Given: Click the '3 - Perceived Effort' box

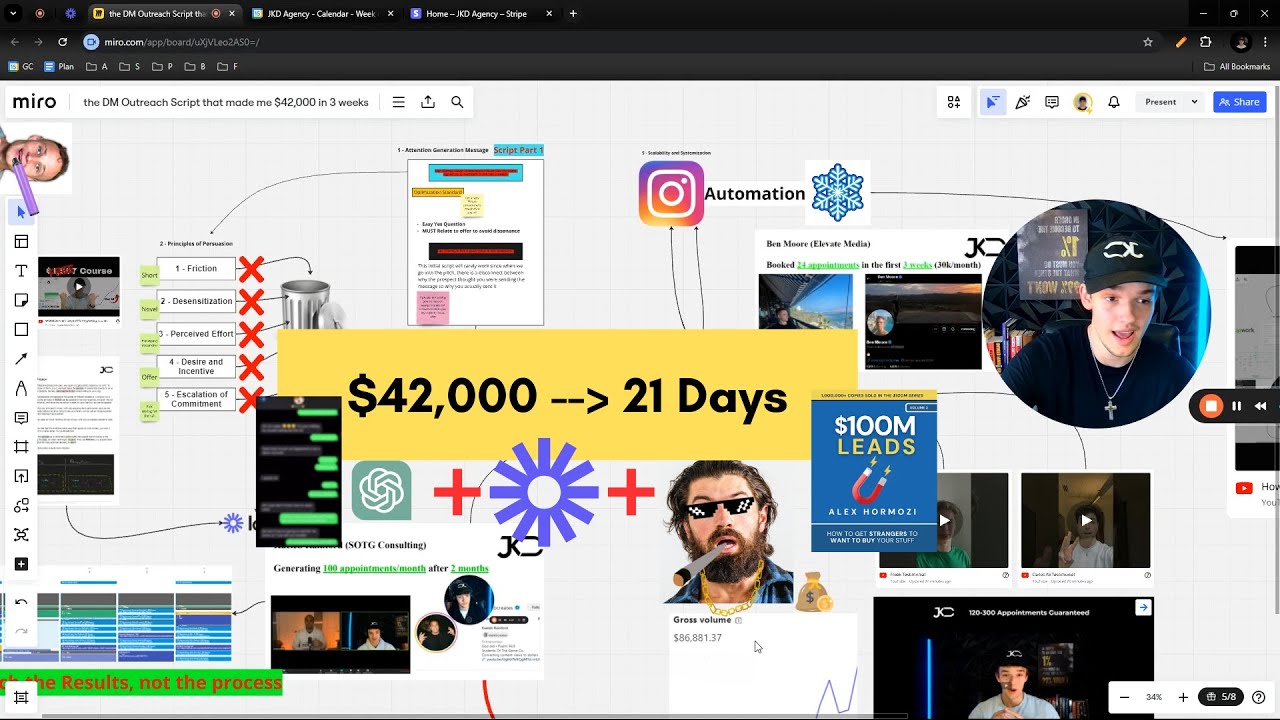Looking at the screenshot, I should tap(196, 334).
